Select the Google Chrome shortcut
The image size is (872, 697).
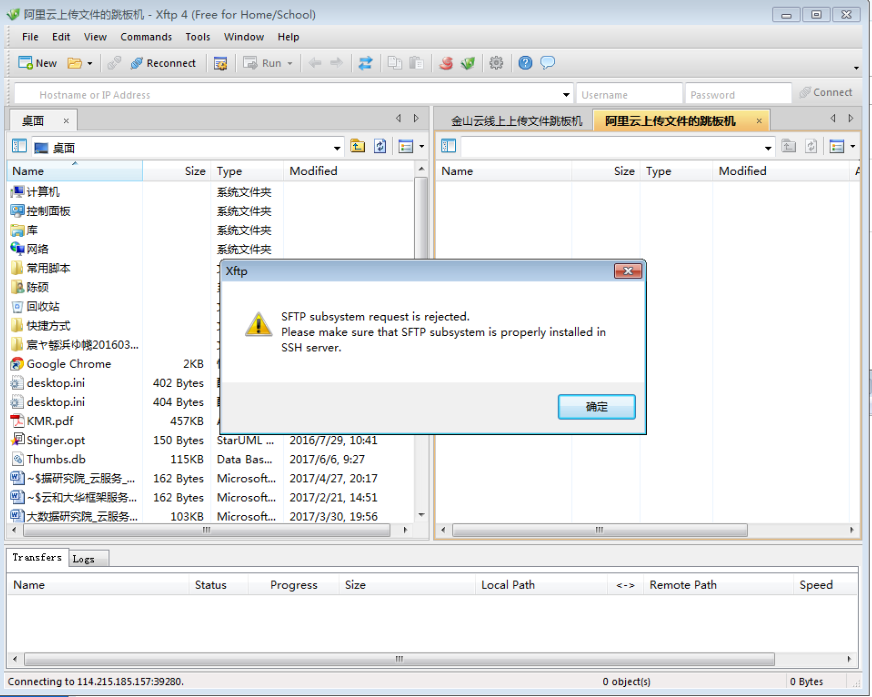coord(61,364)
